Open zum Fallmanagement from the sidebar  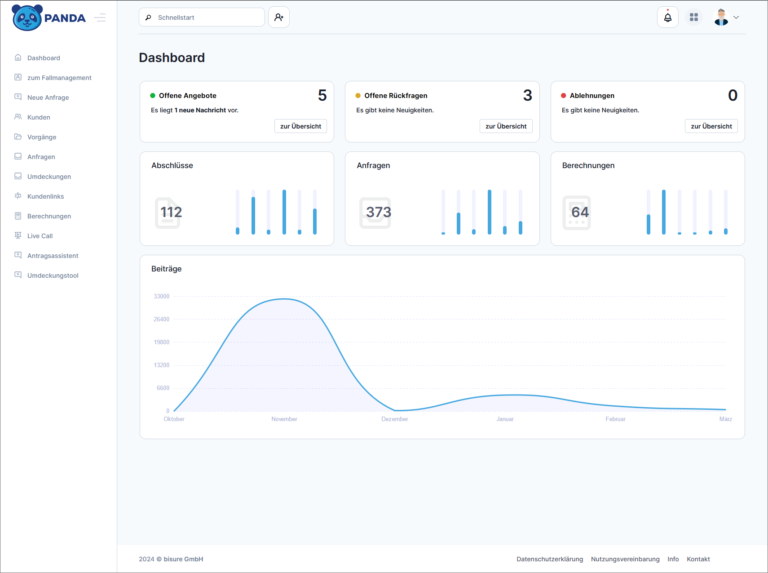pos(59,78)
